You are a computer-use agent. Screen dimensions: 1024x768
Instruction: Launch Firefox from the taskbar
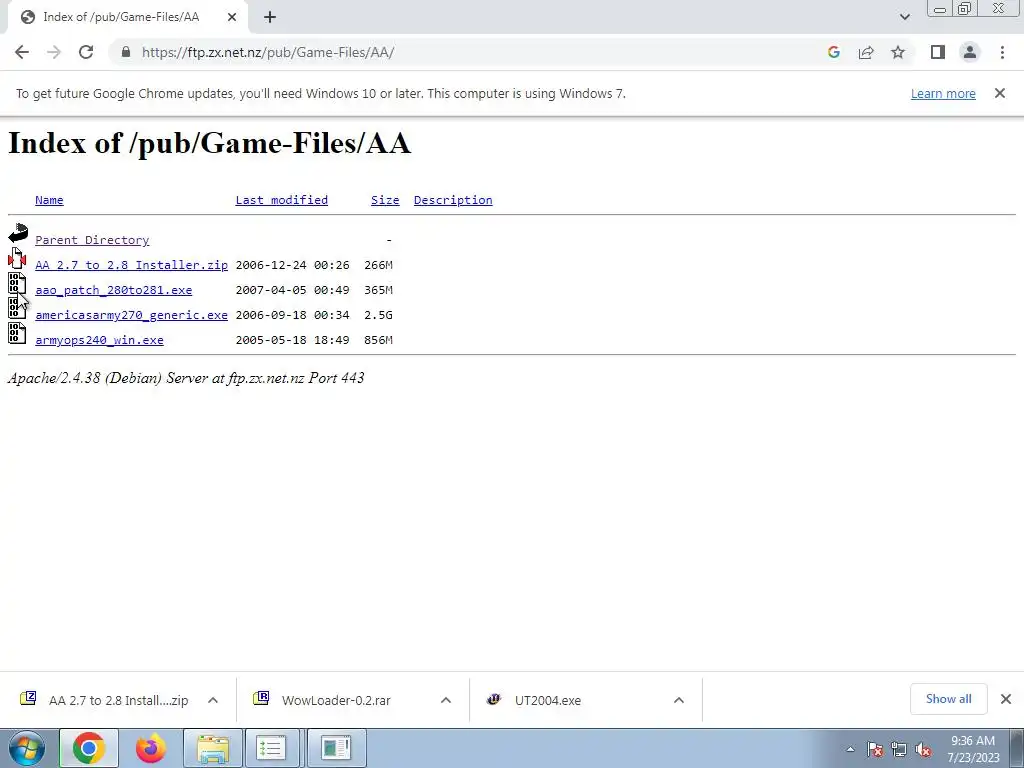tap(151, 748)
